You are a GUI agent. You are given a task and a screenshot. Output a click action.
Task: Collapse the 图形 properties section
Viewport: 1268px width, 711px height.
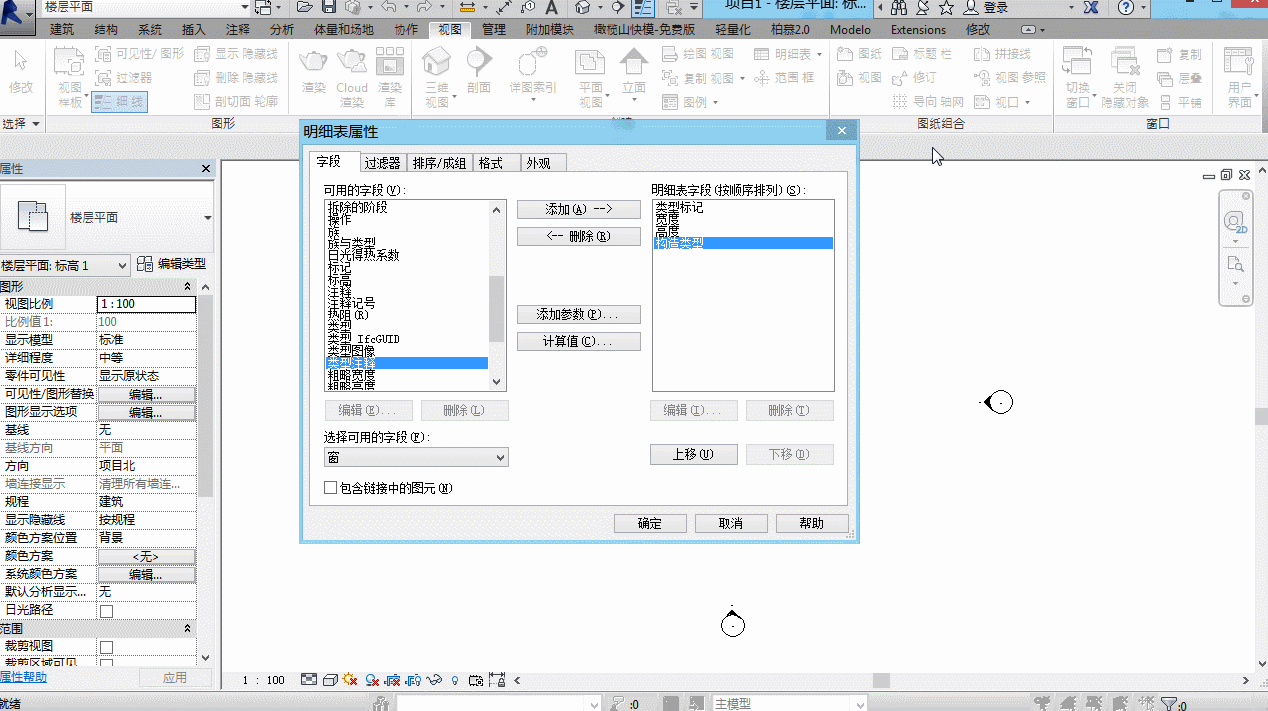click(x=187, y=286)
